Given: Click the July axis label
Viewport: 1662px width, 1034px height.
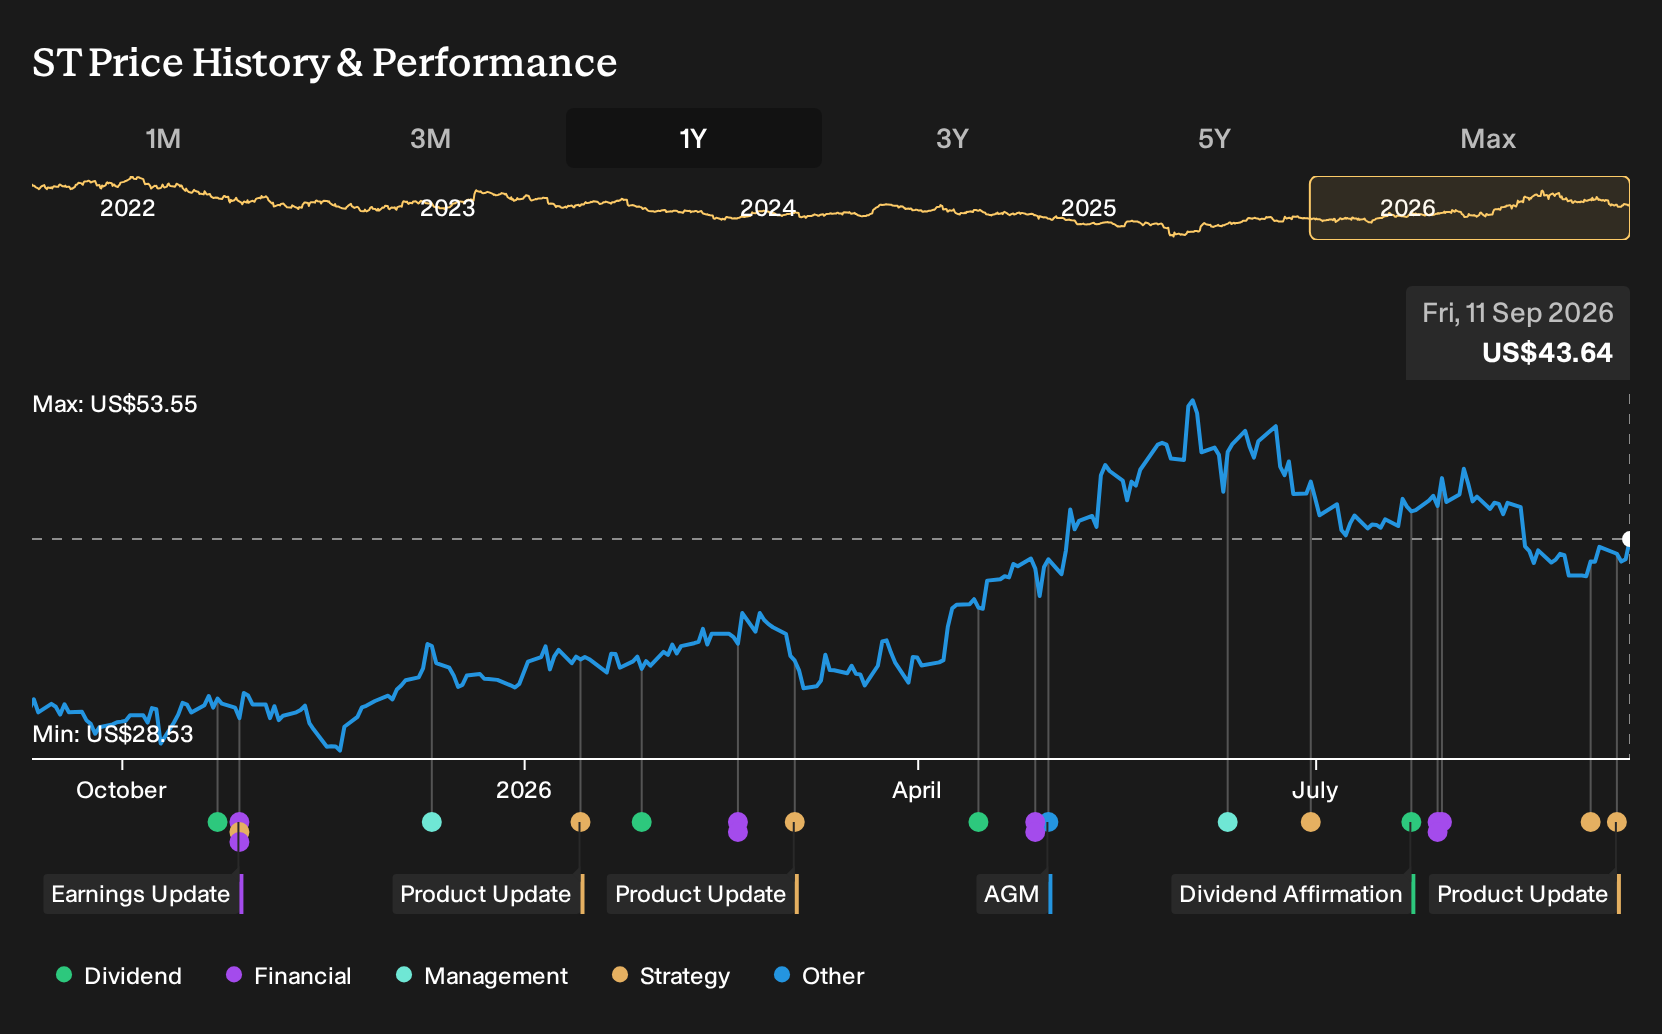Looking at the screenshot, I should point(1315,790).
